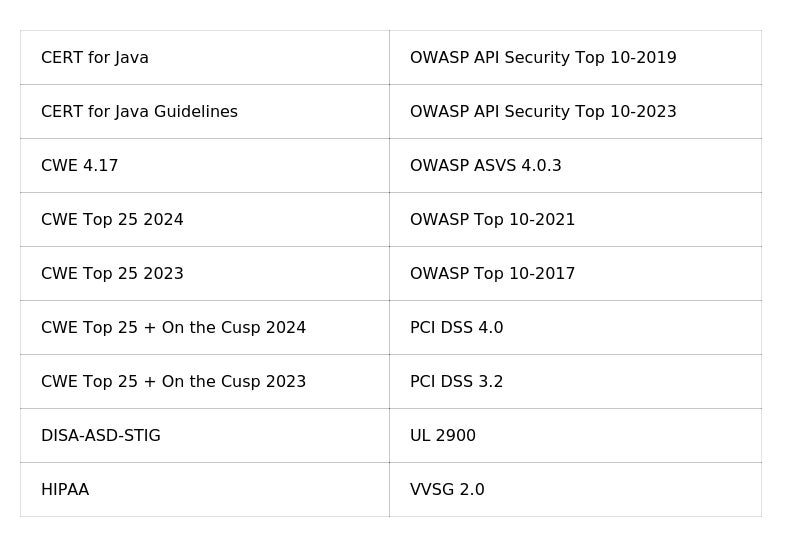This screenshot has width=800, height=547.
Task: Select the UL 2900 entry
Action: coord(443,436)
